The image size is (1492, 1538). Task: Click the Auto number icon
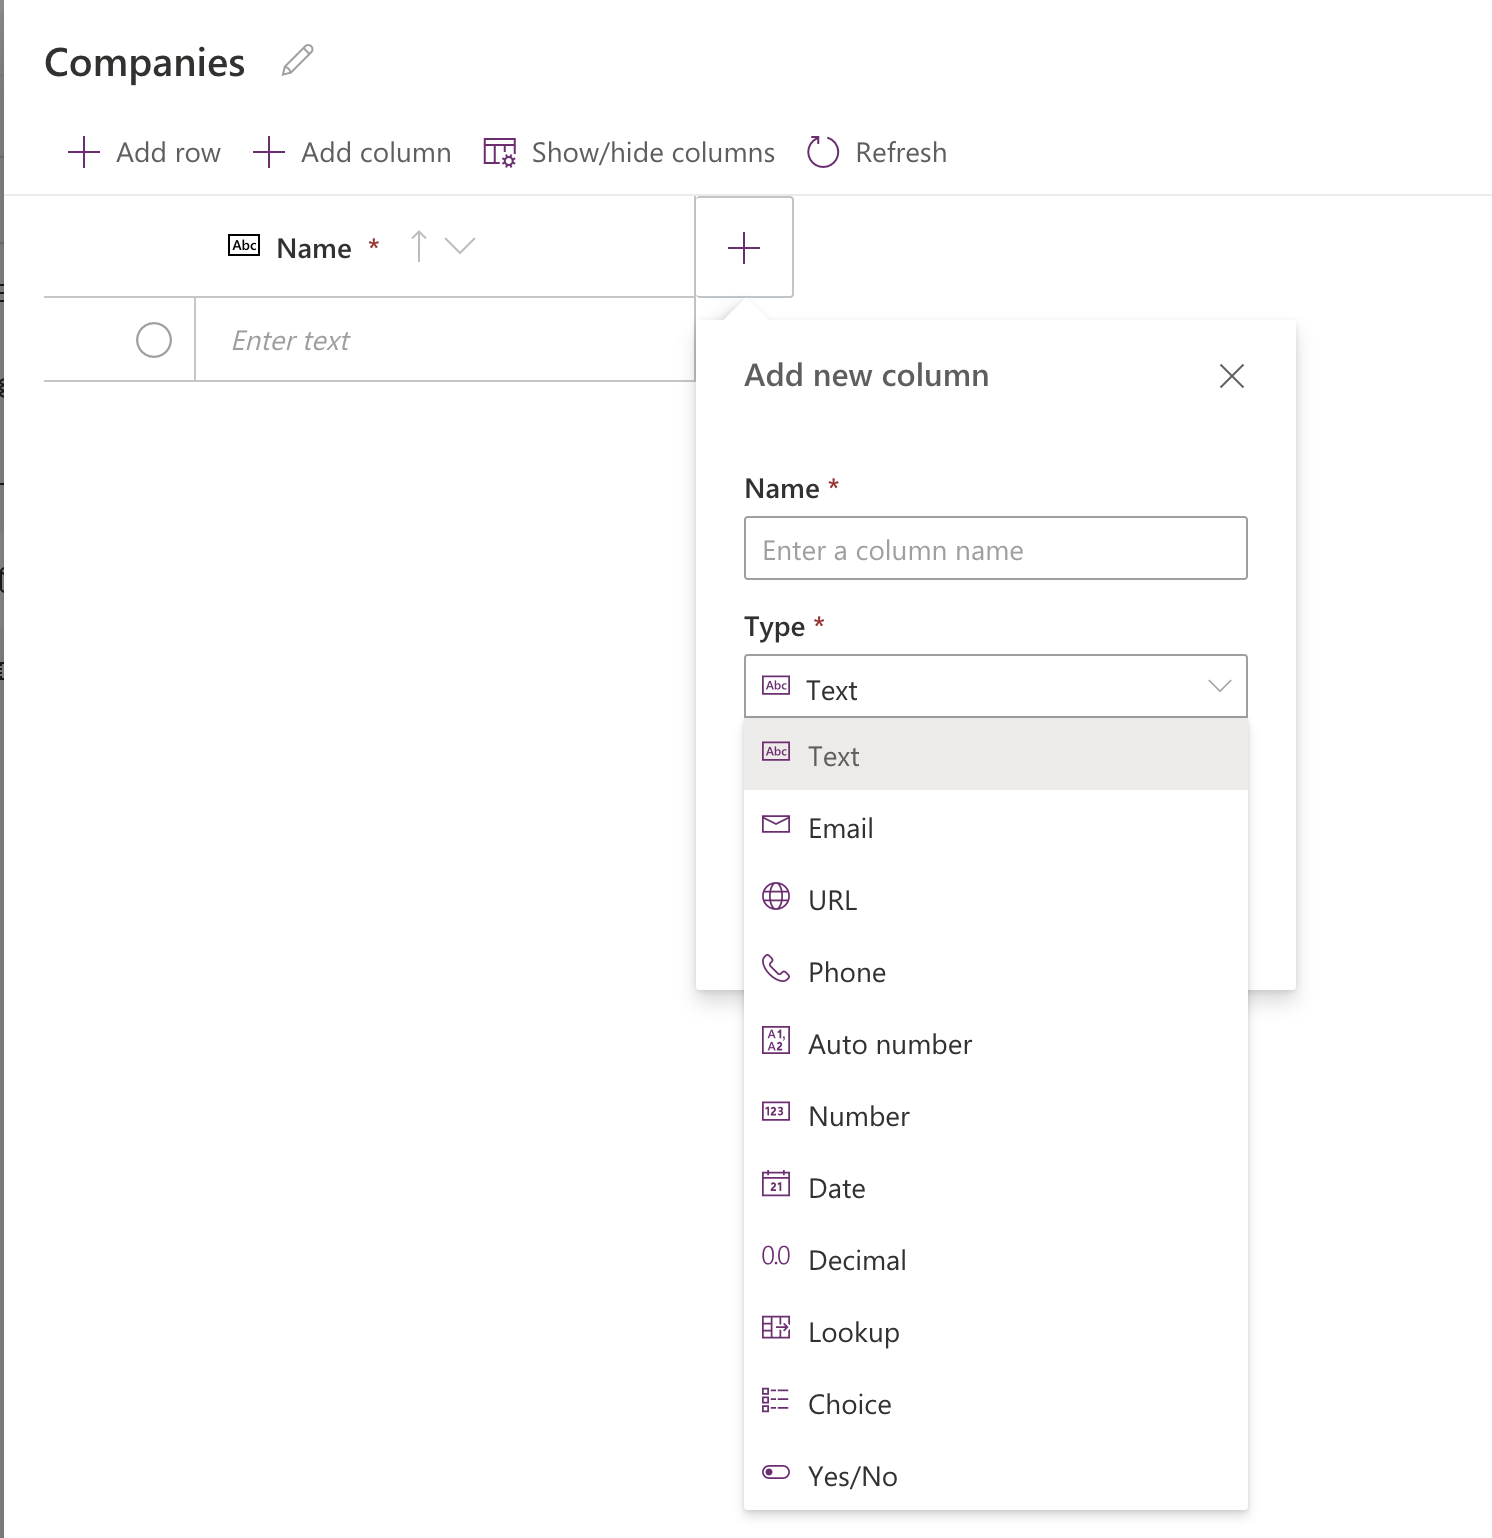point(775,1041)
